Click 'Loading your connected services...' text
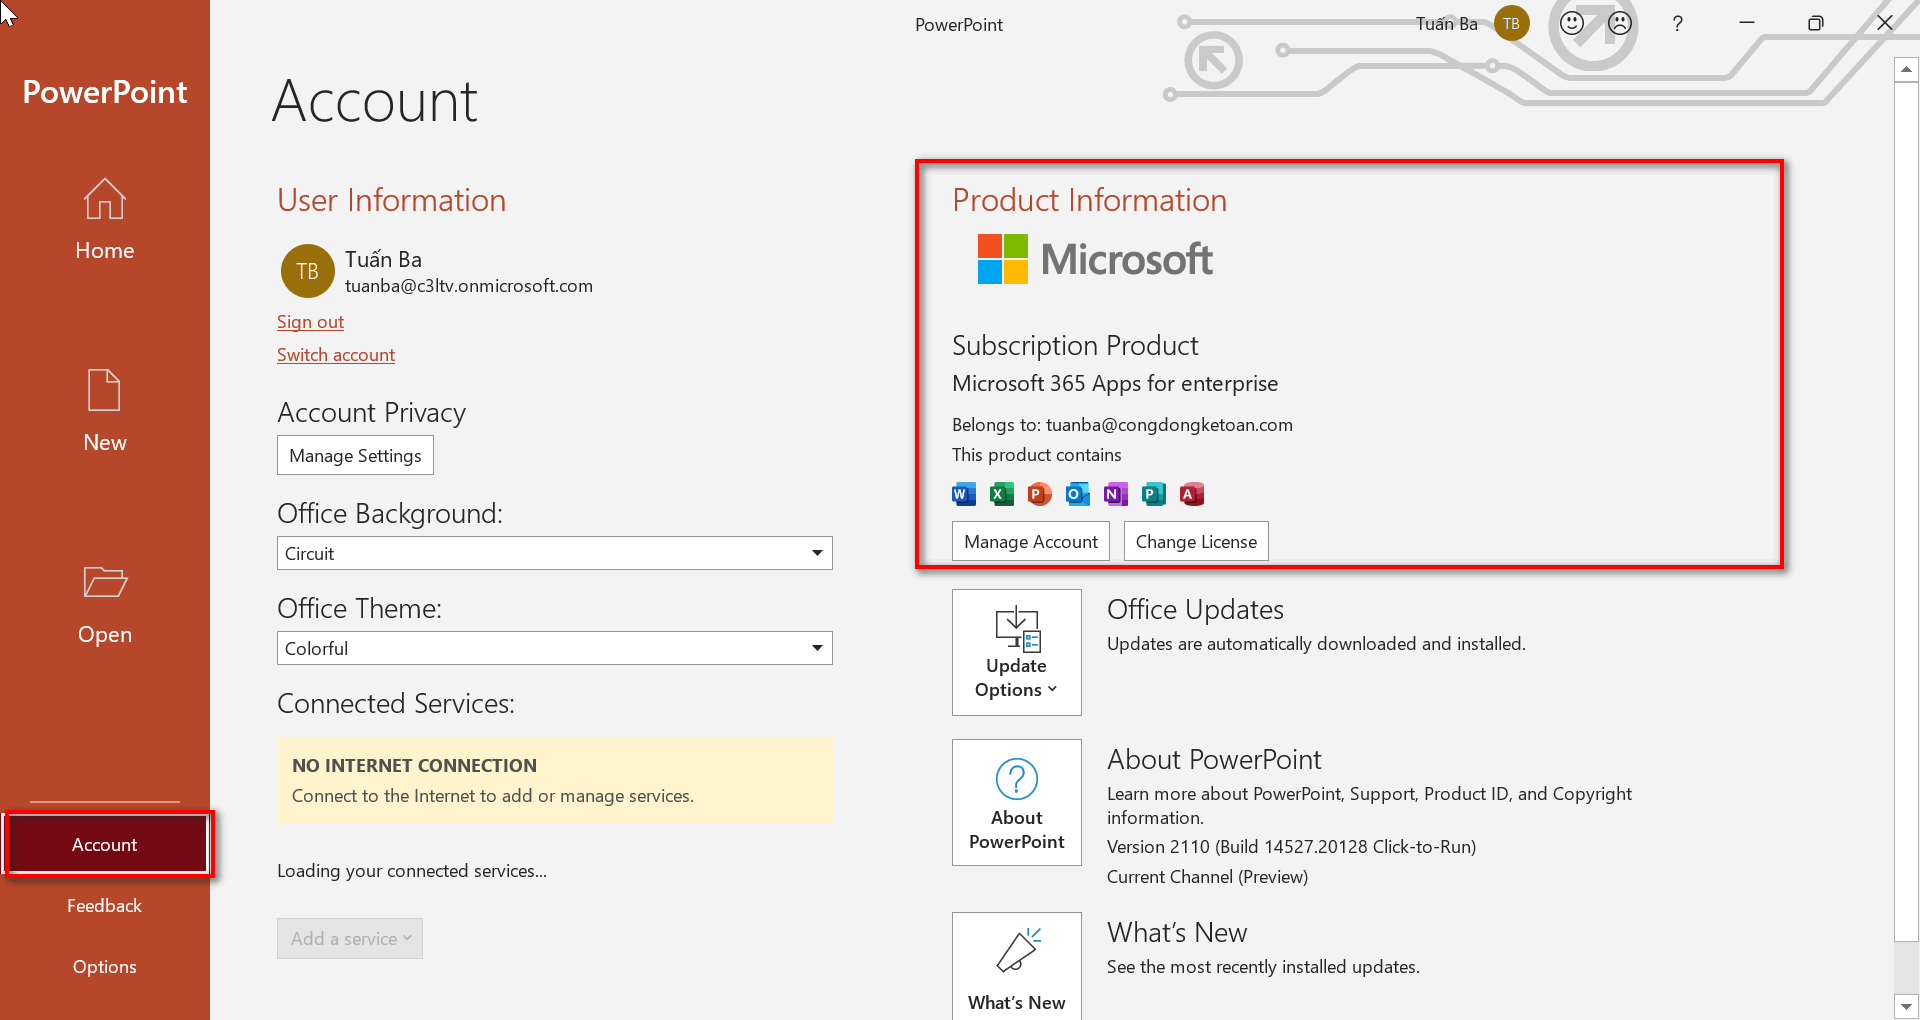 [x=412, y=871]
